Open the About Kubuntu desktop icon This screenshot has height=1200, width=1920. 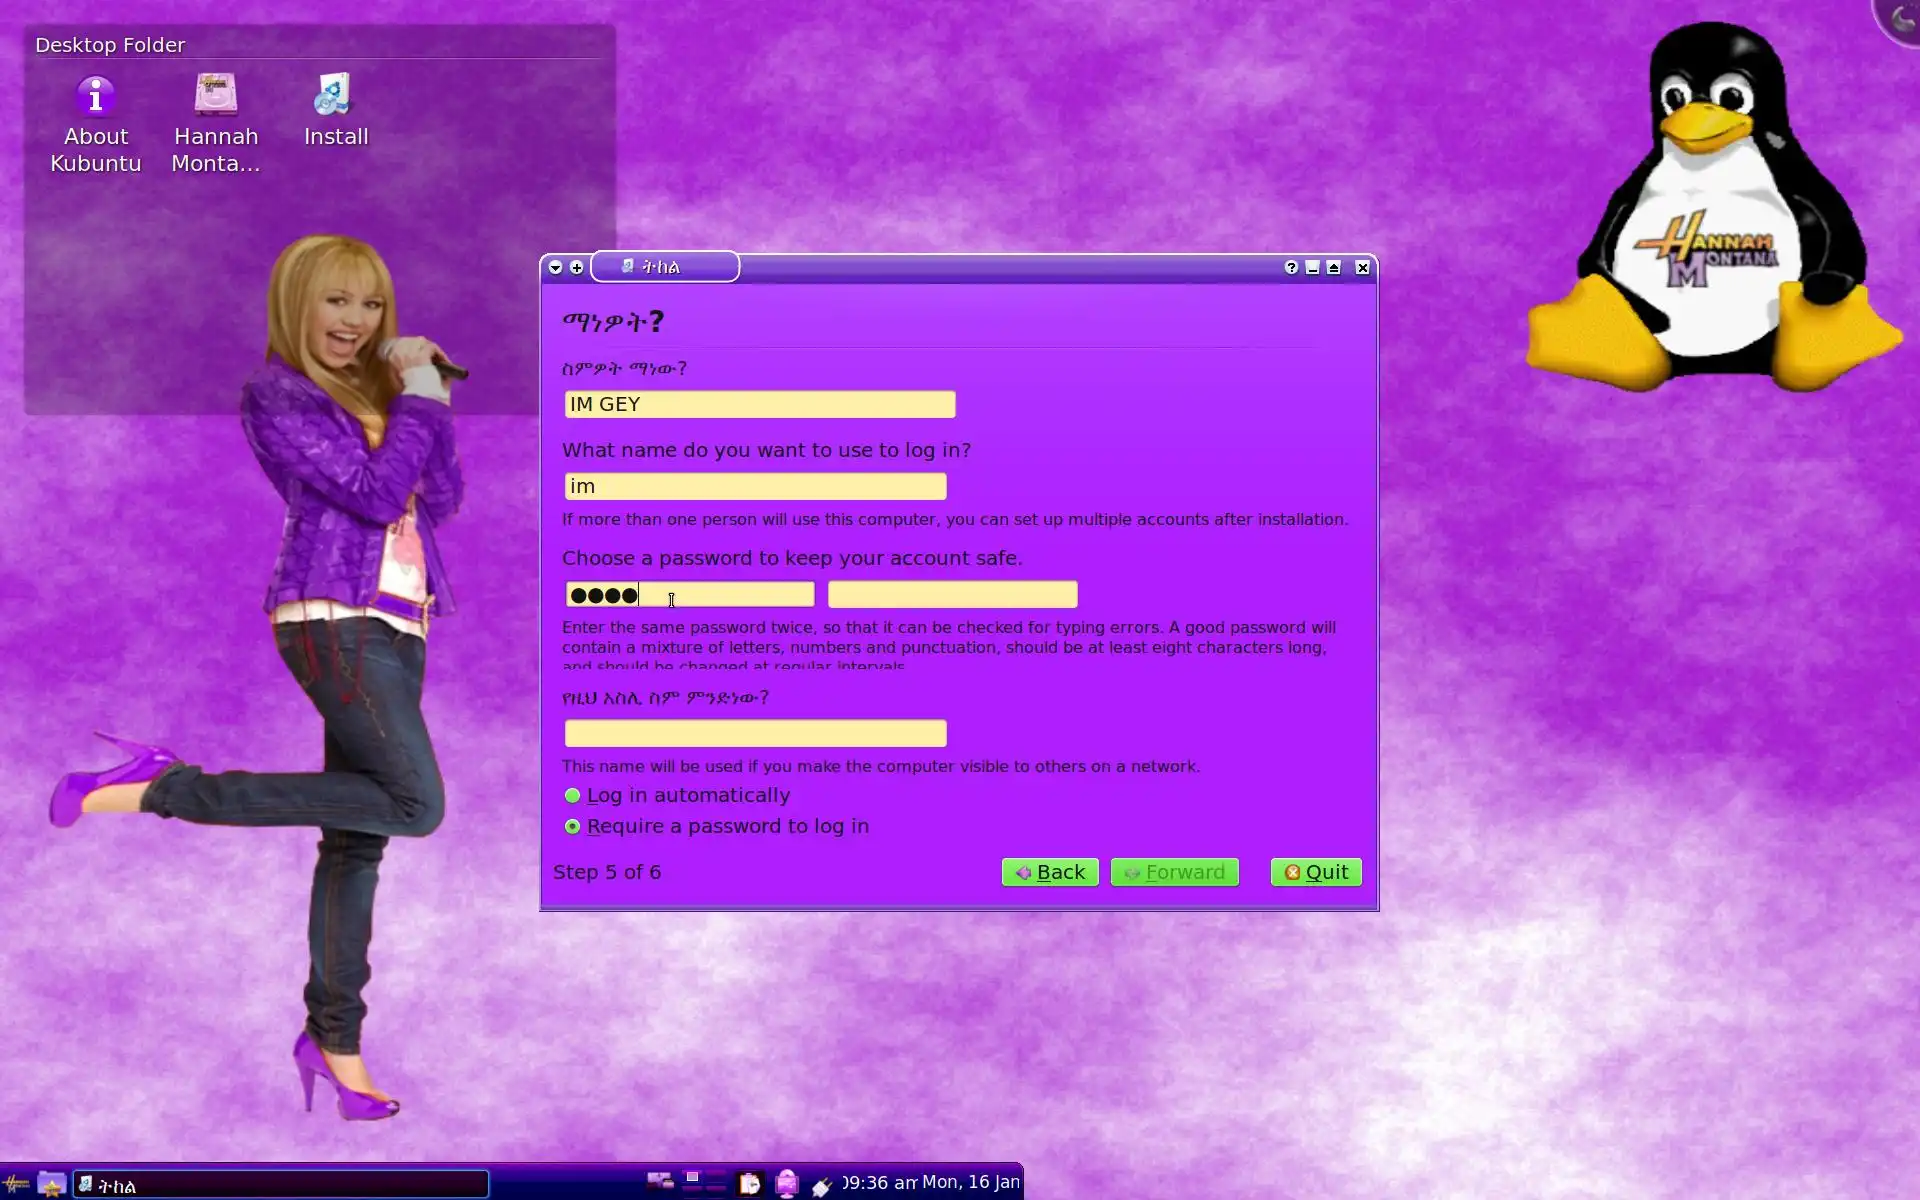(96, 97)
